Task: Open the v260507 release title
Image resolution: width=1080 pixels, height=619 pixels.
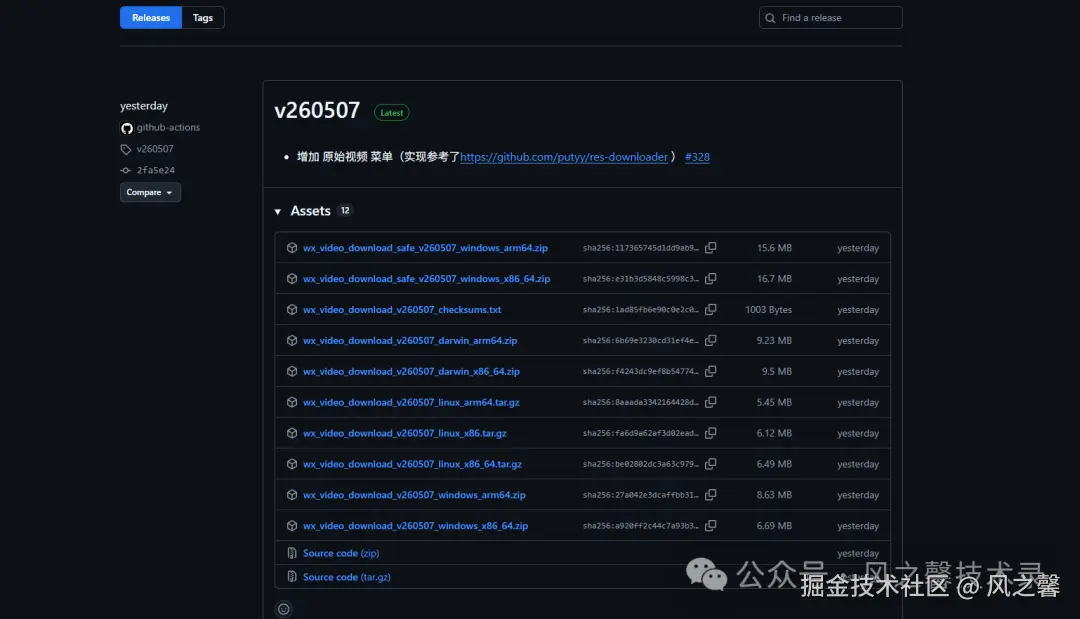Action: click(x=317, y=110)
